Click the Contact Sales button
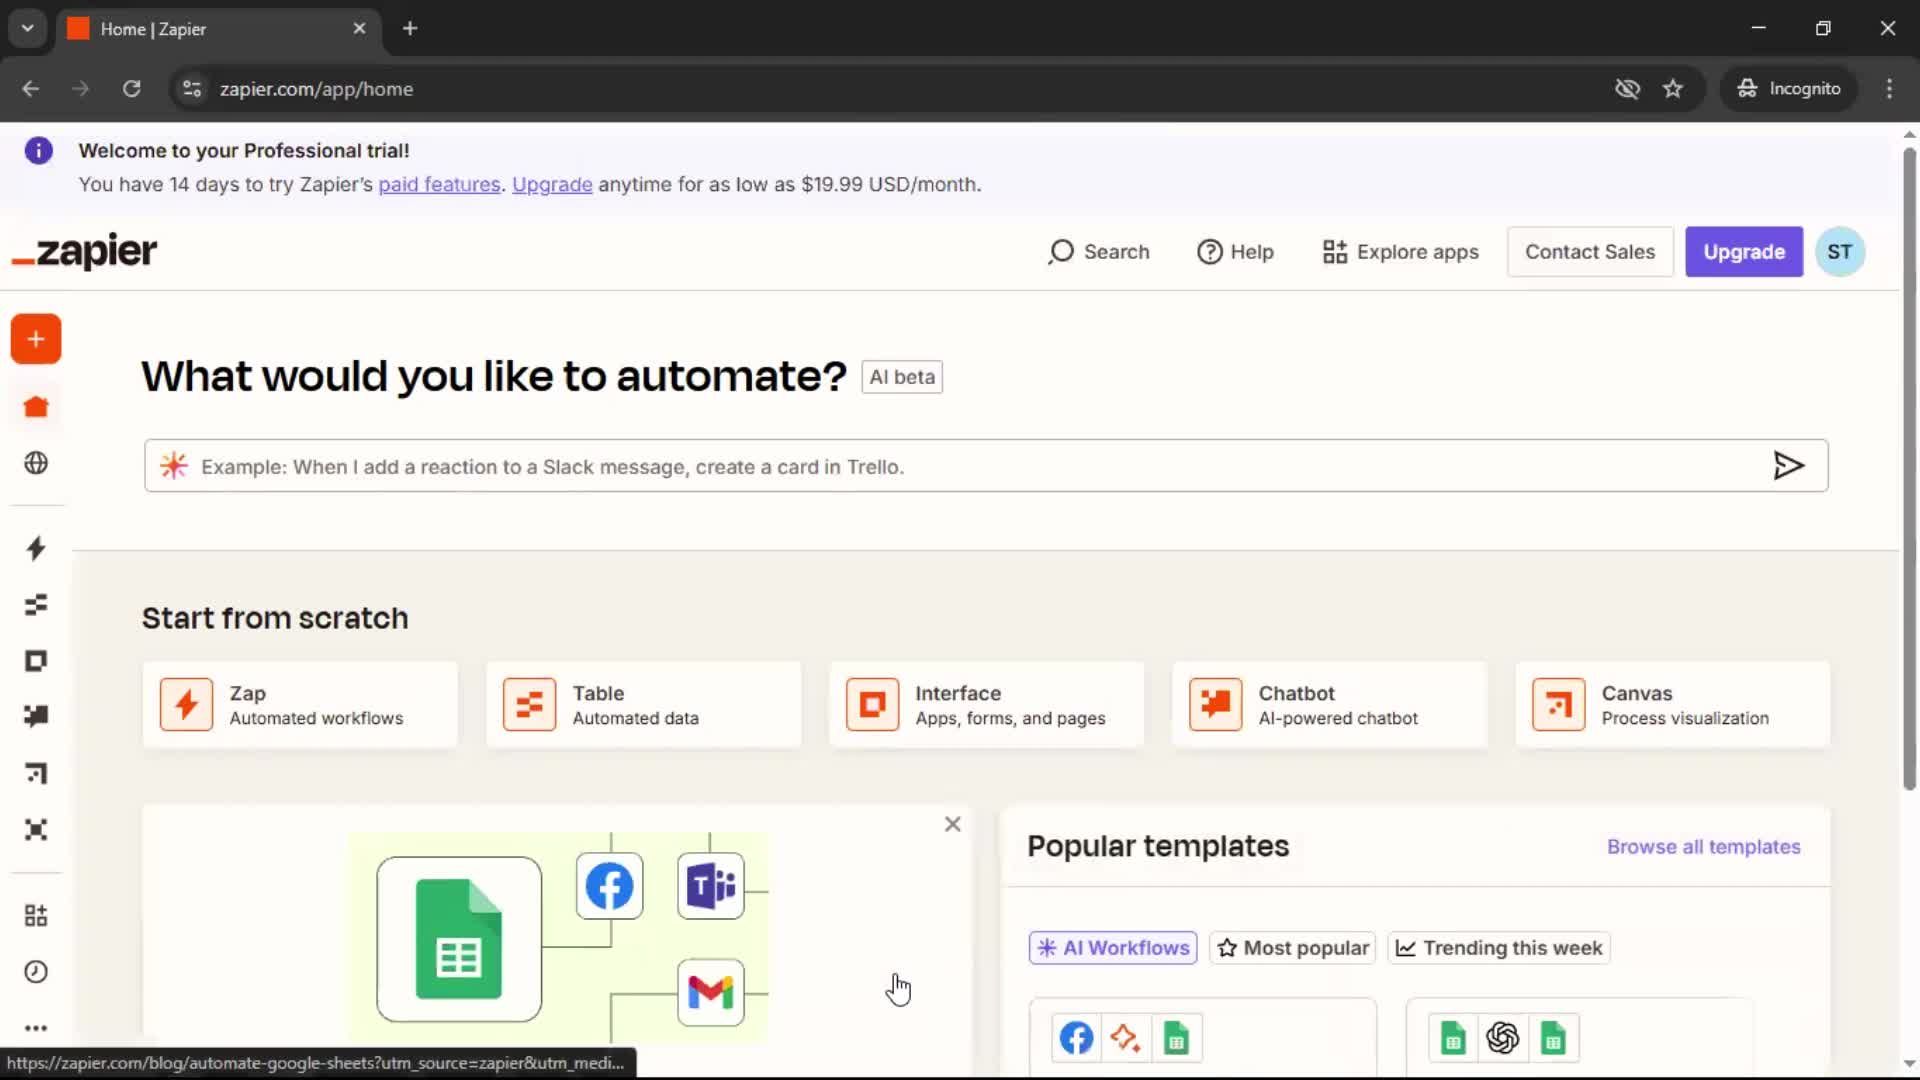The image size is (1920, 1080). click(1590, 252)
